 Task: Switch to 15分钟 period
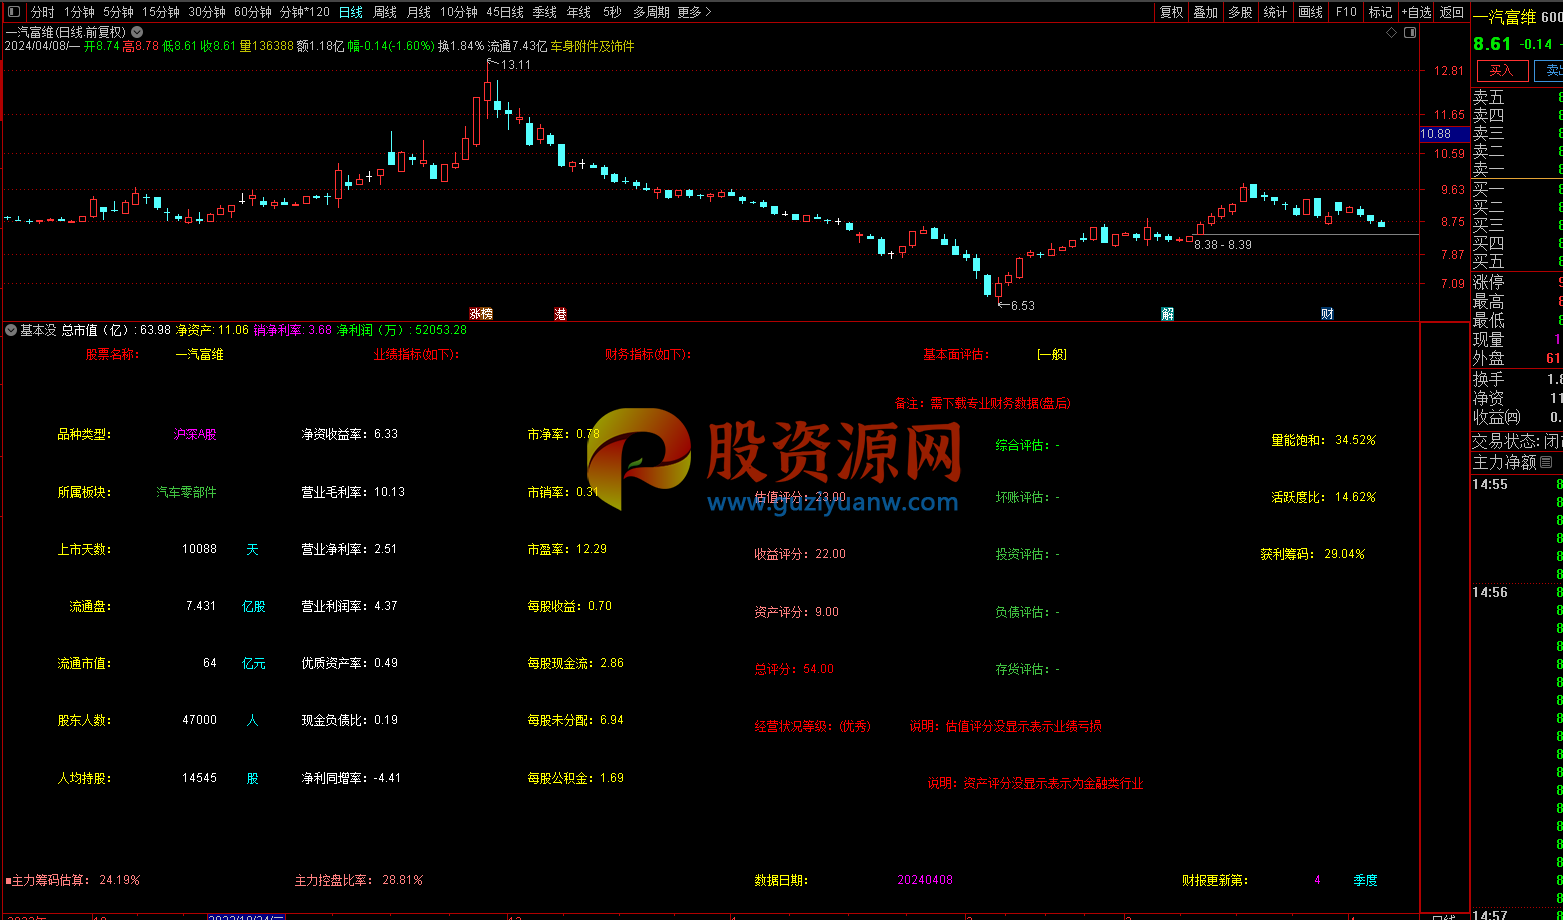tap(160, 12)
